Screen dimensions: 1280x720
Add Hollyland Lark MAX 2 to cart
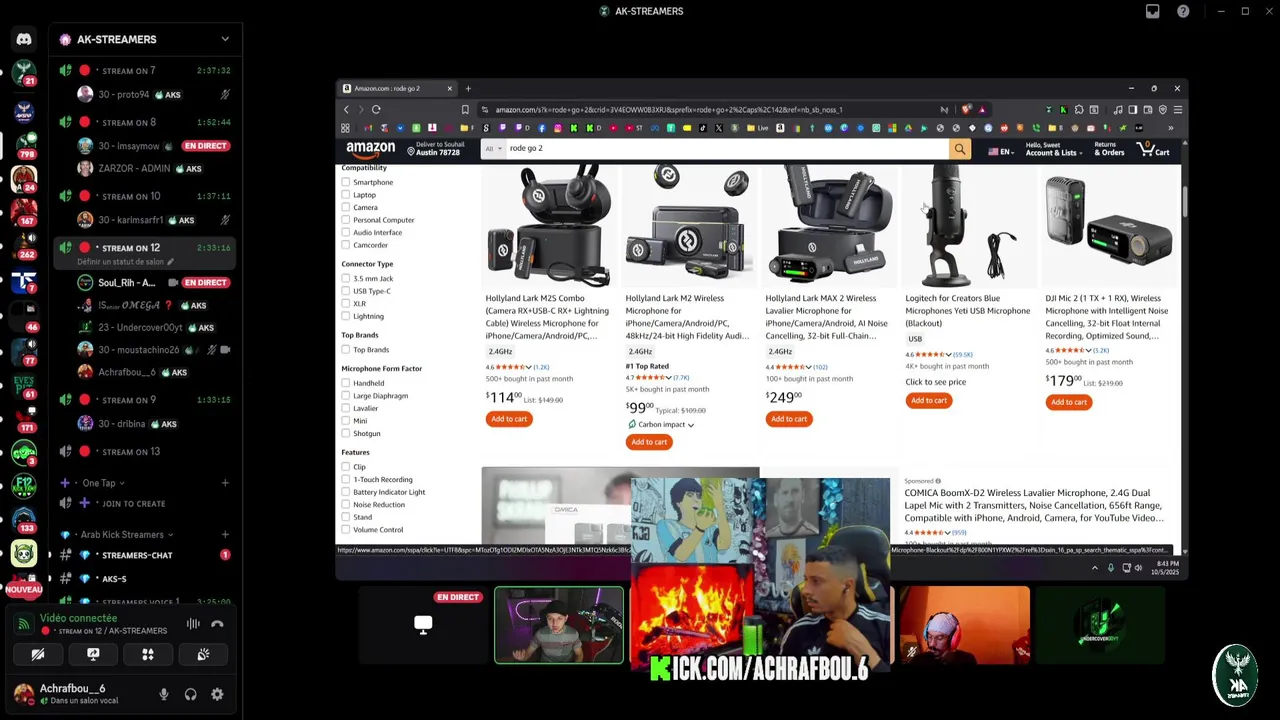pyautogui.click(x=789, y=419)
